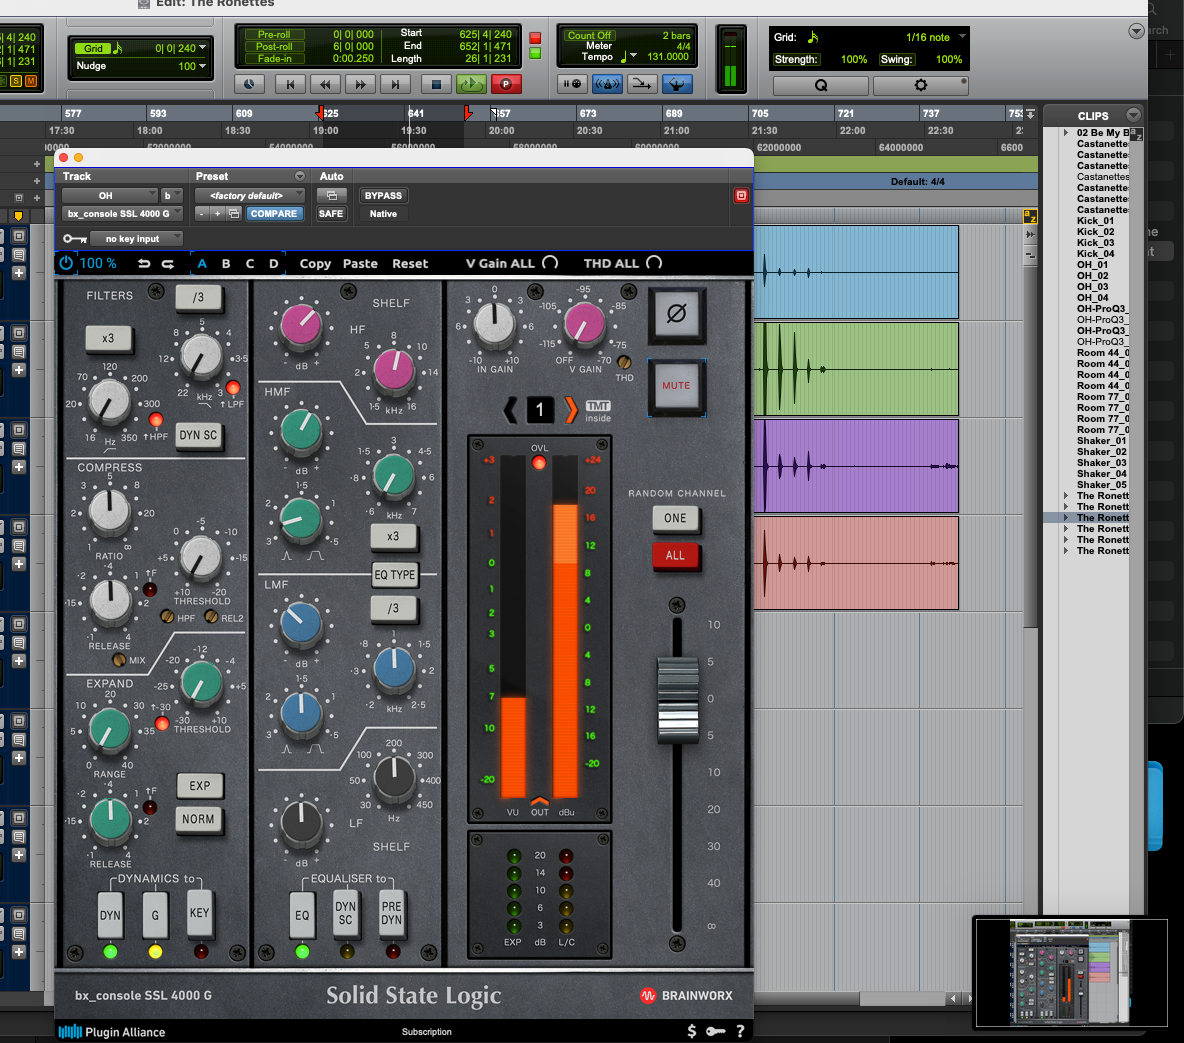The image size is (1184, 1043).
Task: Select settings slot A
Action: tap(202, 264)
